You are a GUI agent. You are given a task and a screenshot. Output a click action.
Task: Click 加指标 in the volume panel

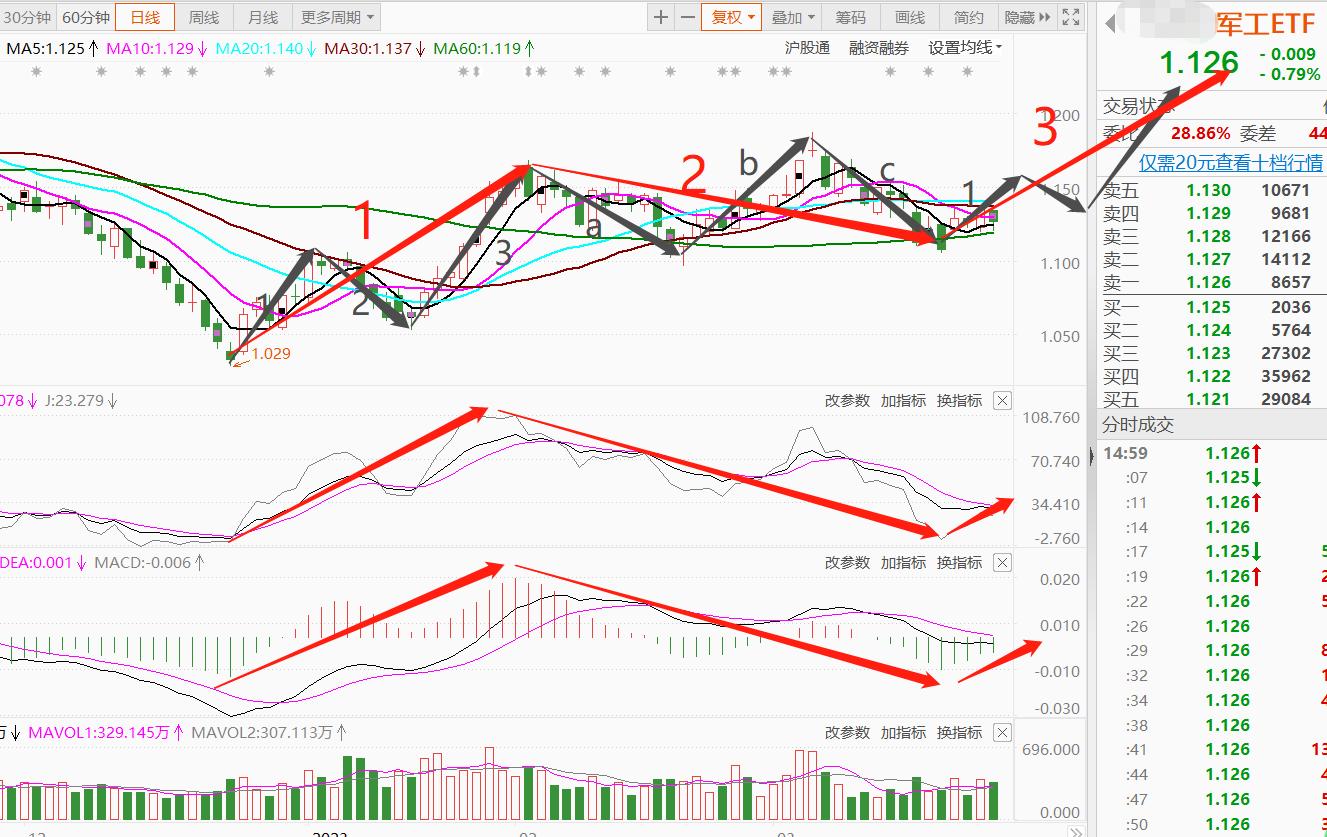(903, 733)
